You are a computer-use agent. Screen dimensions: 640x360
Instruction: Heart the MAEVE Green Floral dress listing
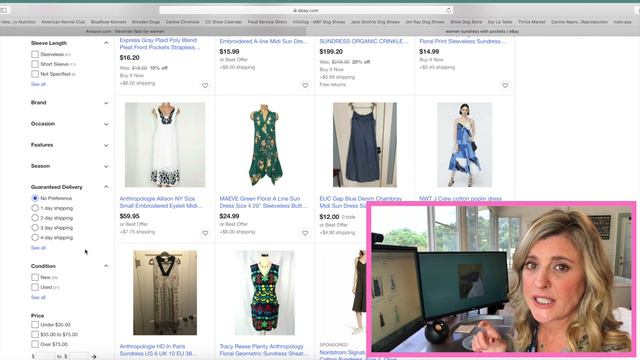(x=305, y=233)
